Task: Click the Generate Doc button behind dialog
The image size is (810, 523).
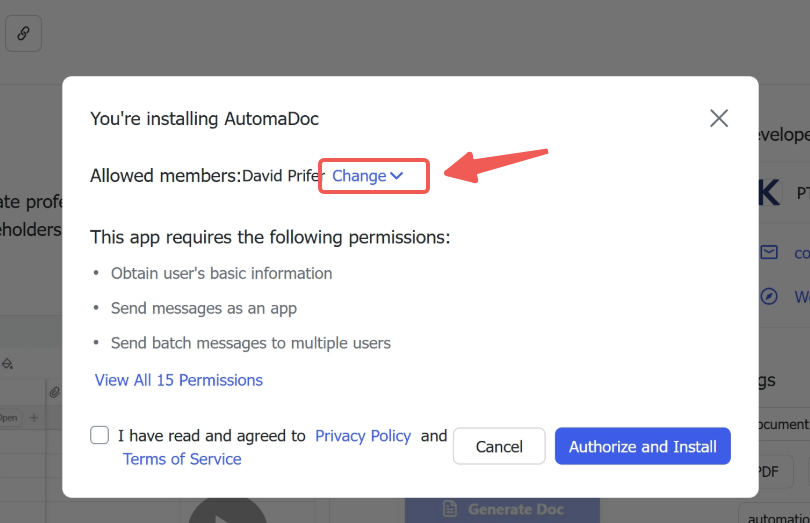Action: 503,510
